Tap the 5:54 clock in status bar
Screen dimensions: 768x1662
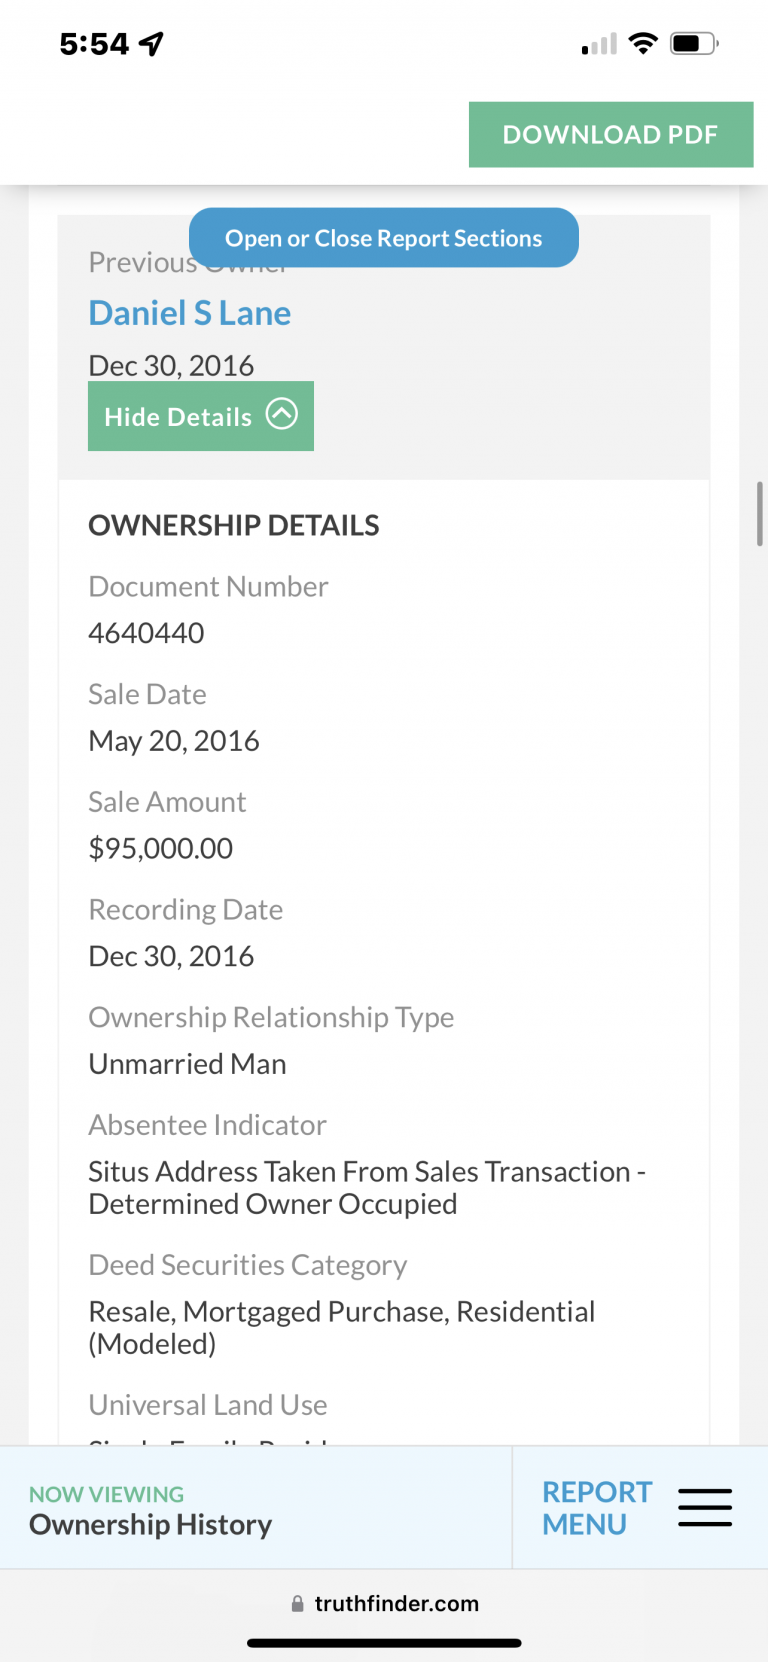click(x=94, y=44)
